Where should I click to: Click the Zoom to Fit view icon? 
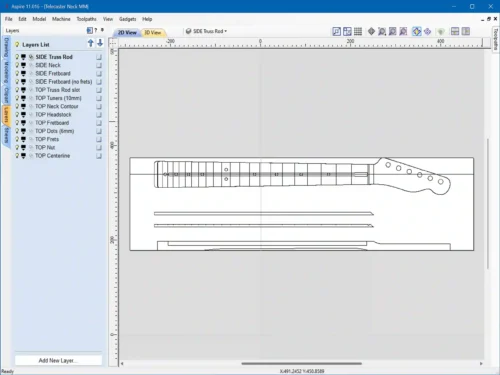(x=347, y=31)
